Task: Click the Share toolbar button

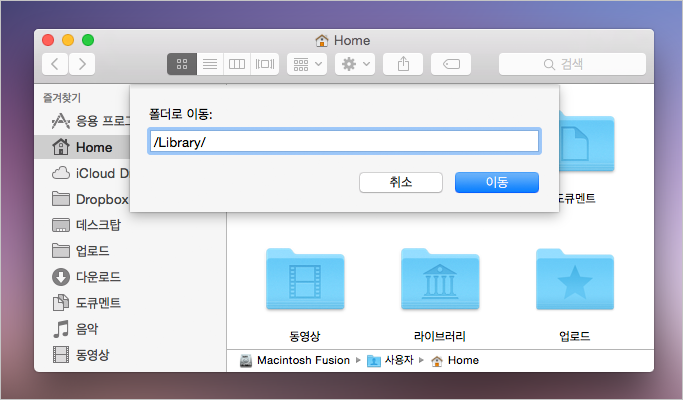Action: click(x=403, y=64)
